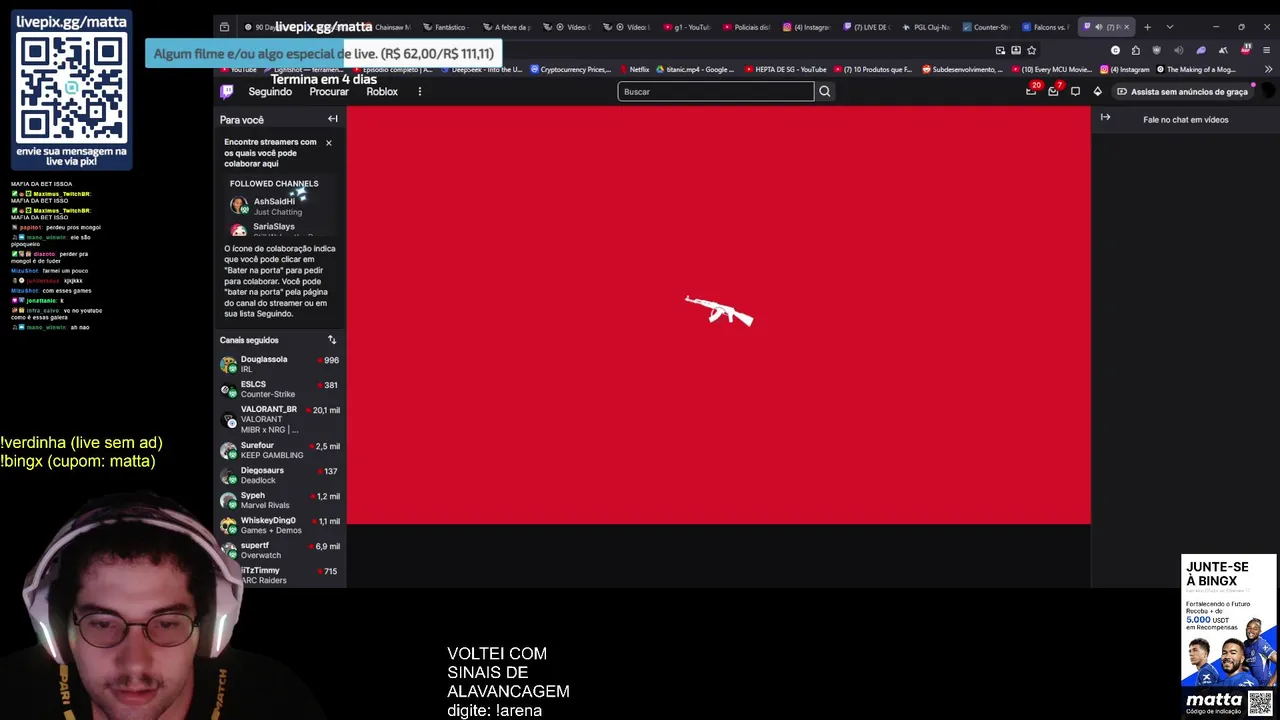This screenshot has width=1280, height=720.
Task: Switch to the Fantástico browser tab
Action: click(x=446, y=27)
